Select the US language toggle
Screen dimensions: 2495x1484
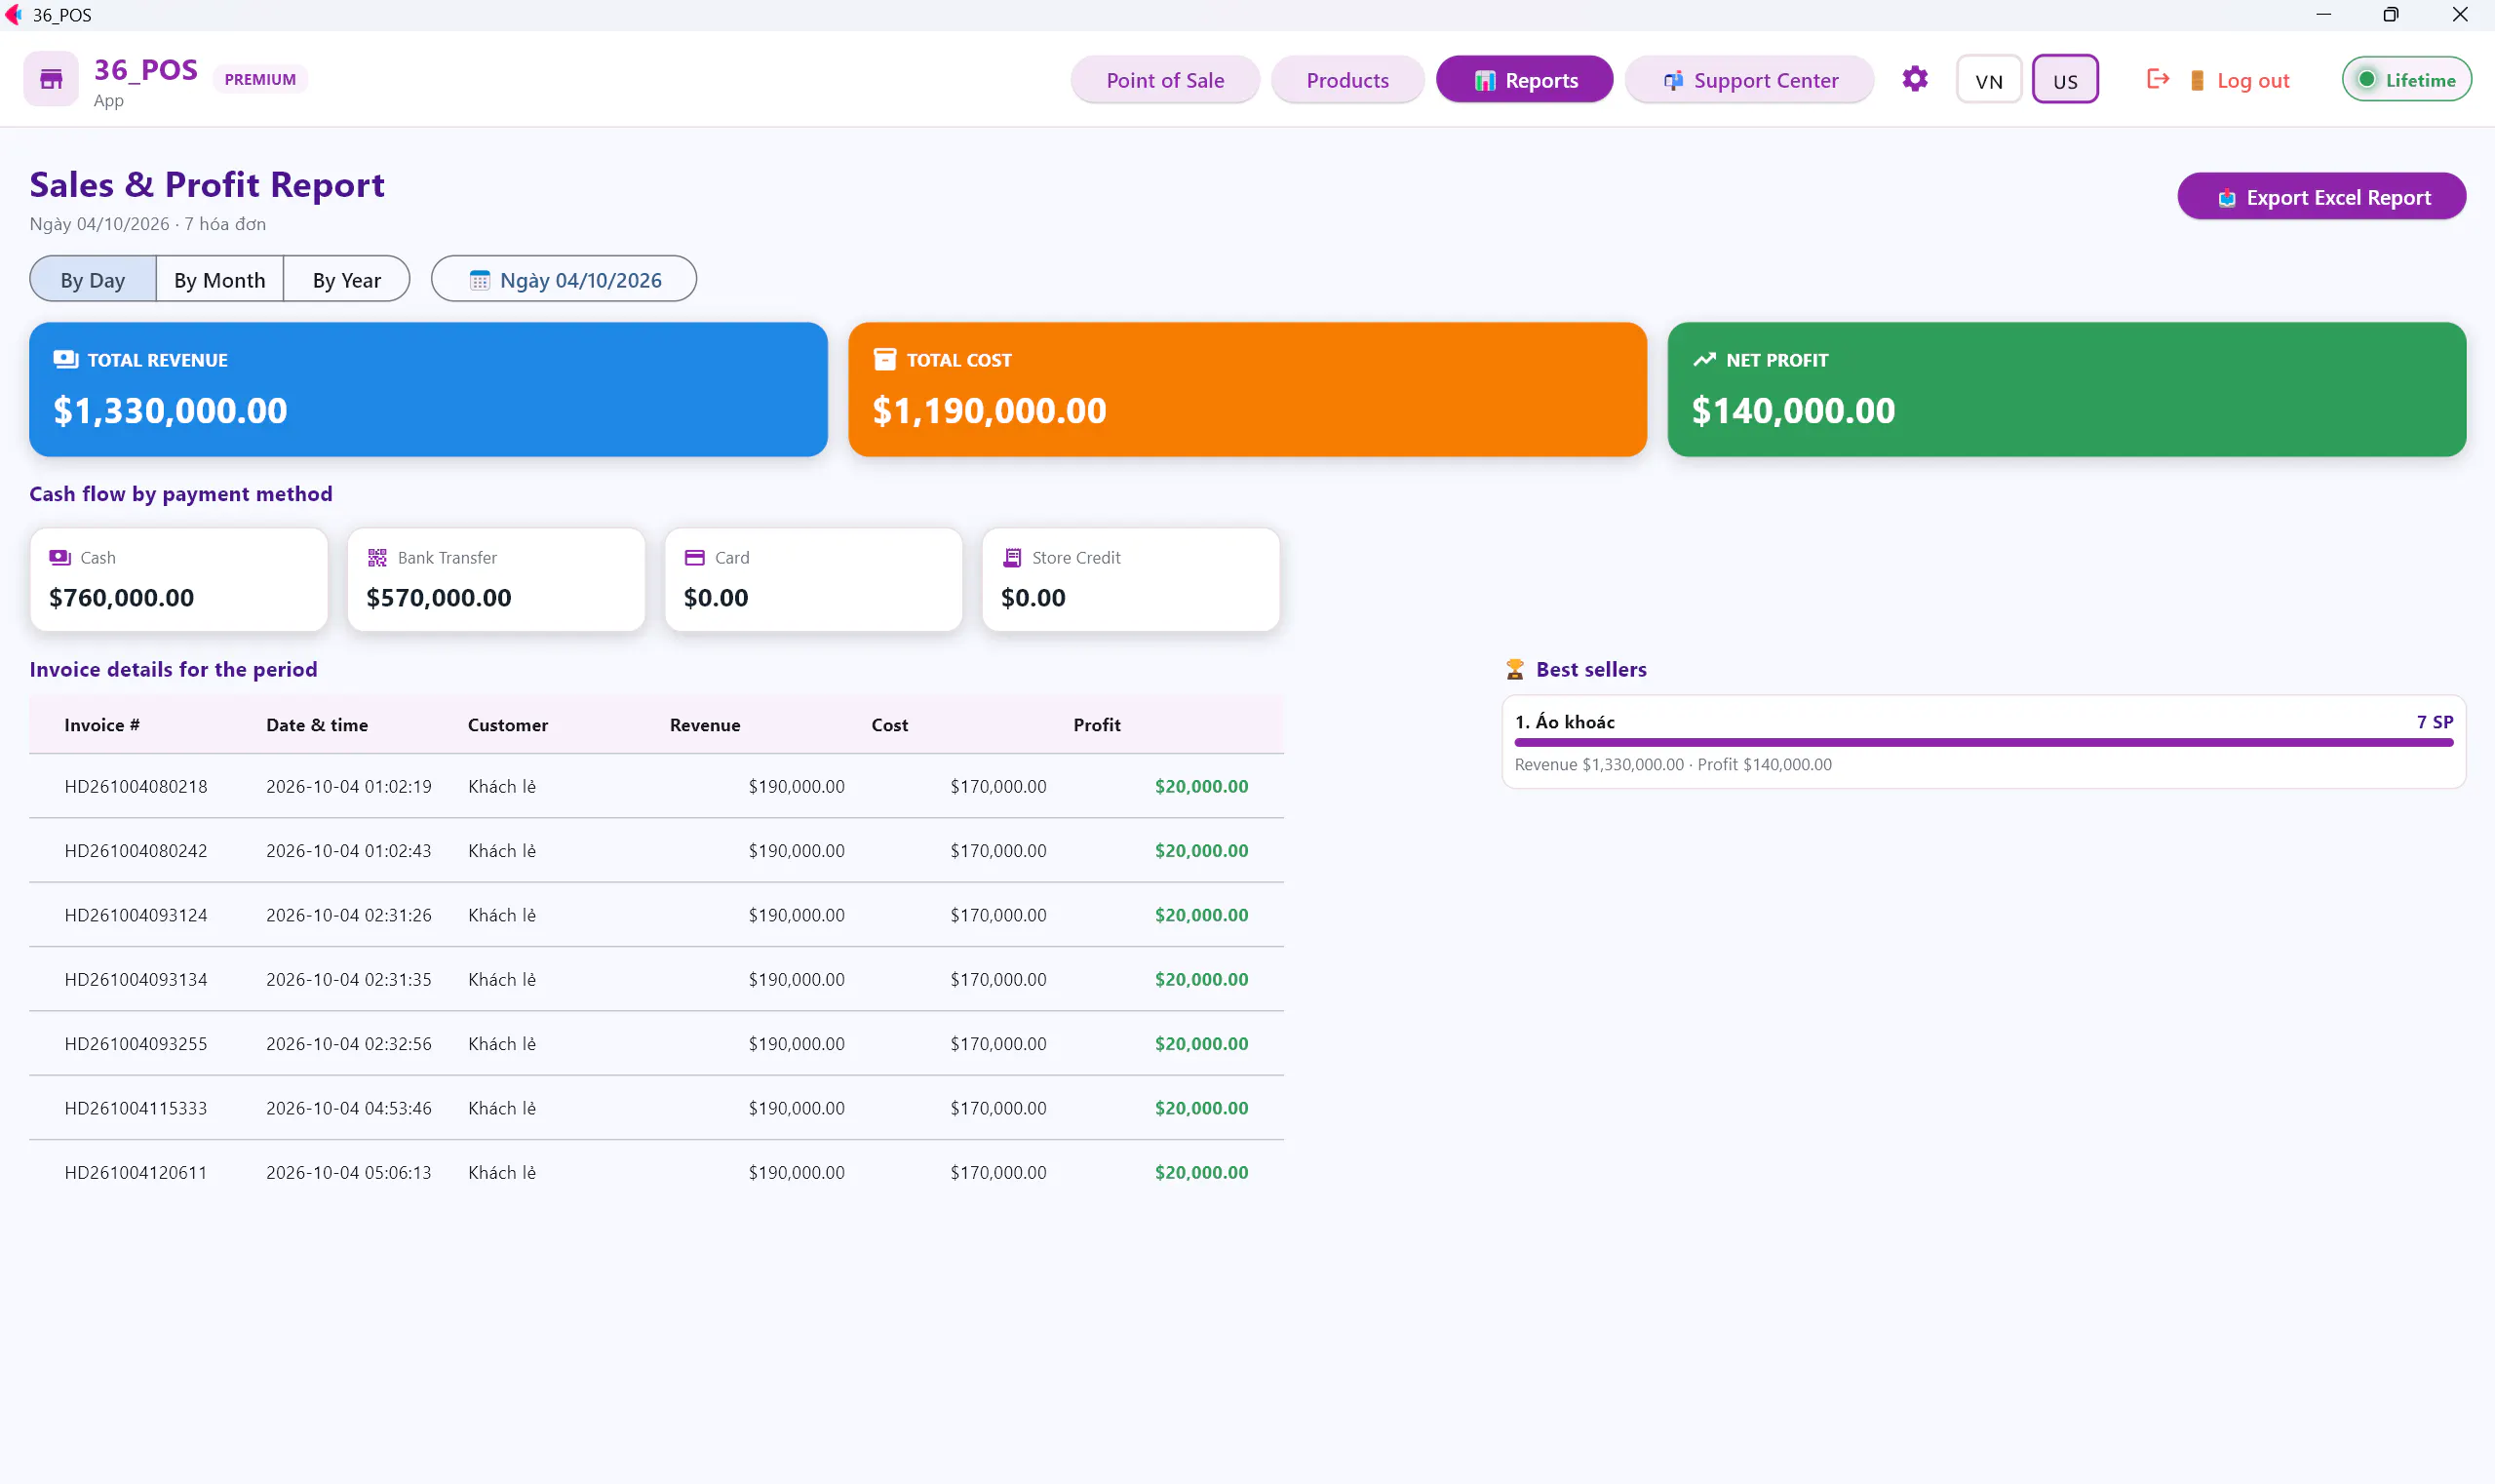(2064, 80)
